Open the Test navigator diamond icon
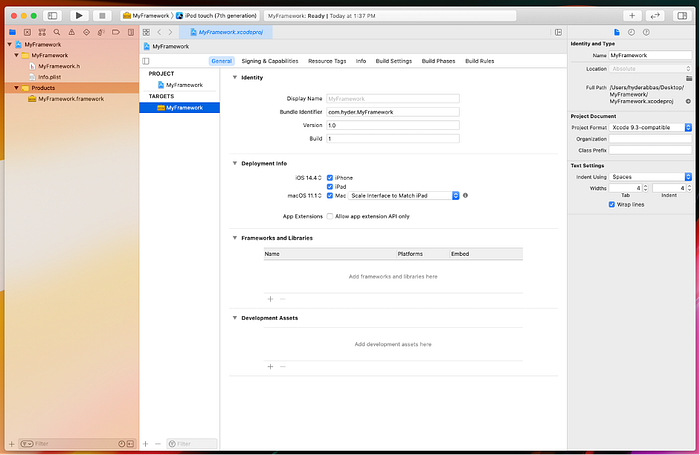 [86, 32]
